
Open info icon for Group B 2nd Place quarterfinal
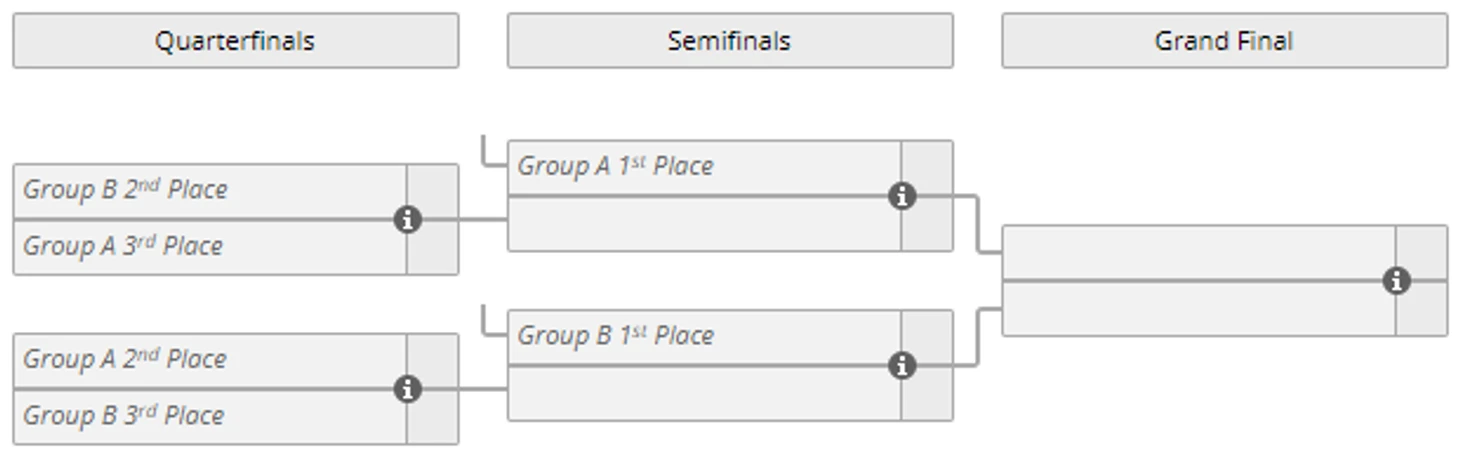(x=407, y=220)
